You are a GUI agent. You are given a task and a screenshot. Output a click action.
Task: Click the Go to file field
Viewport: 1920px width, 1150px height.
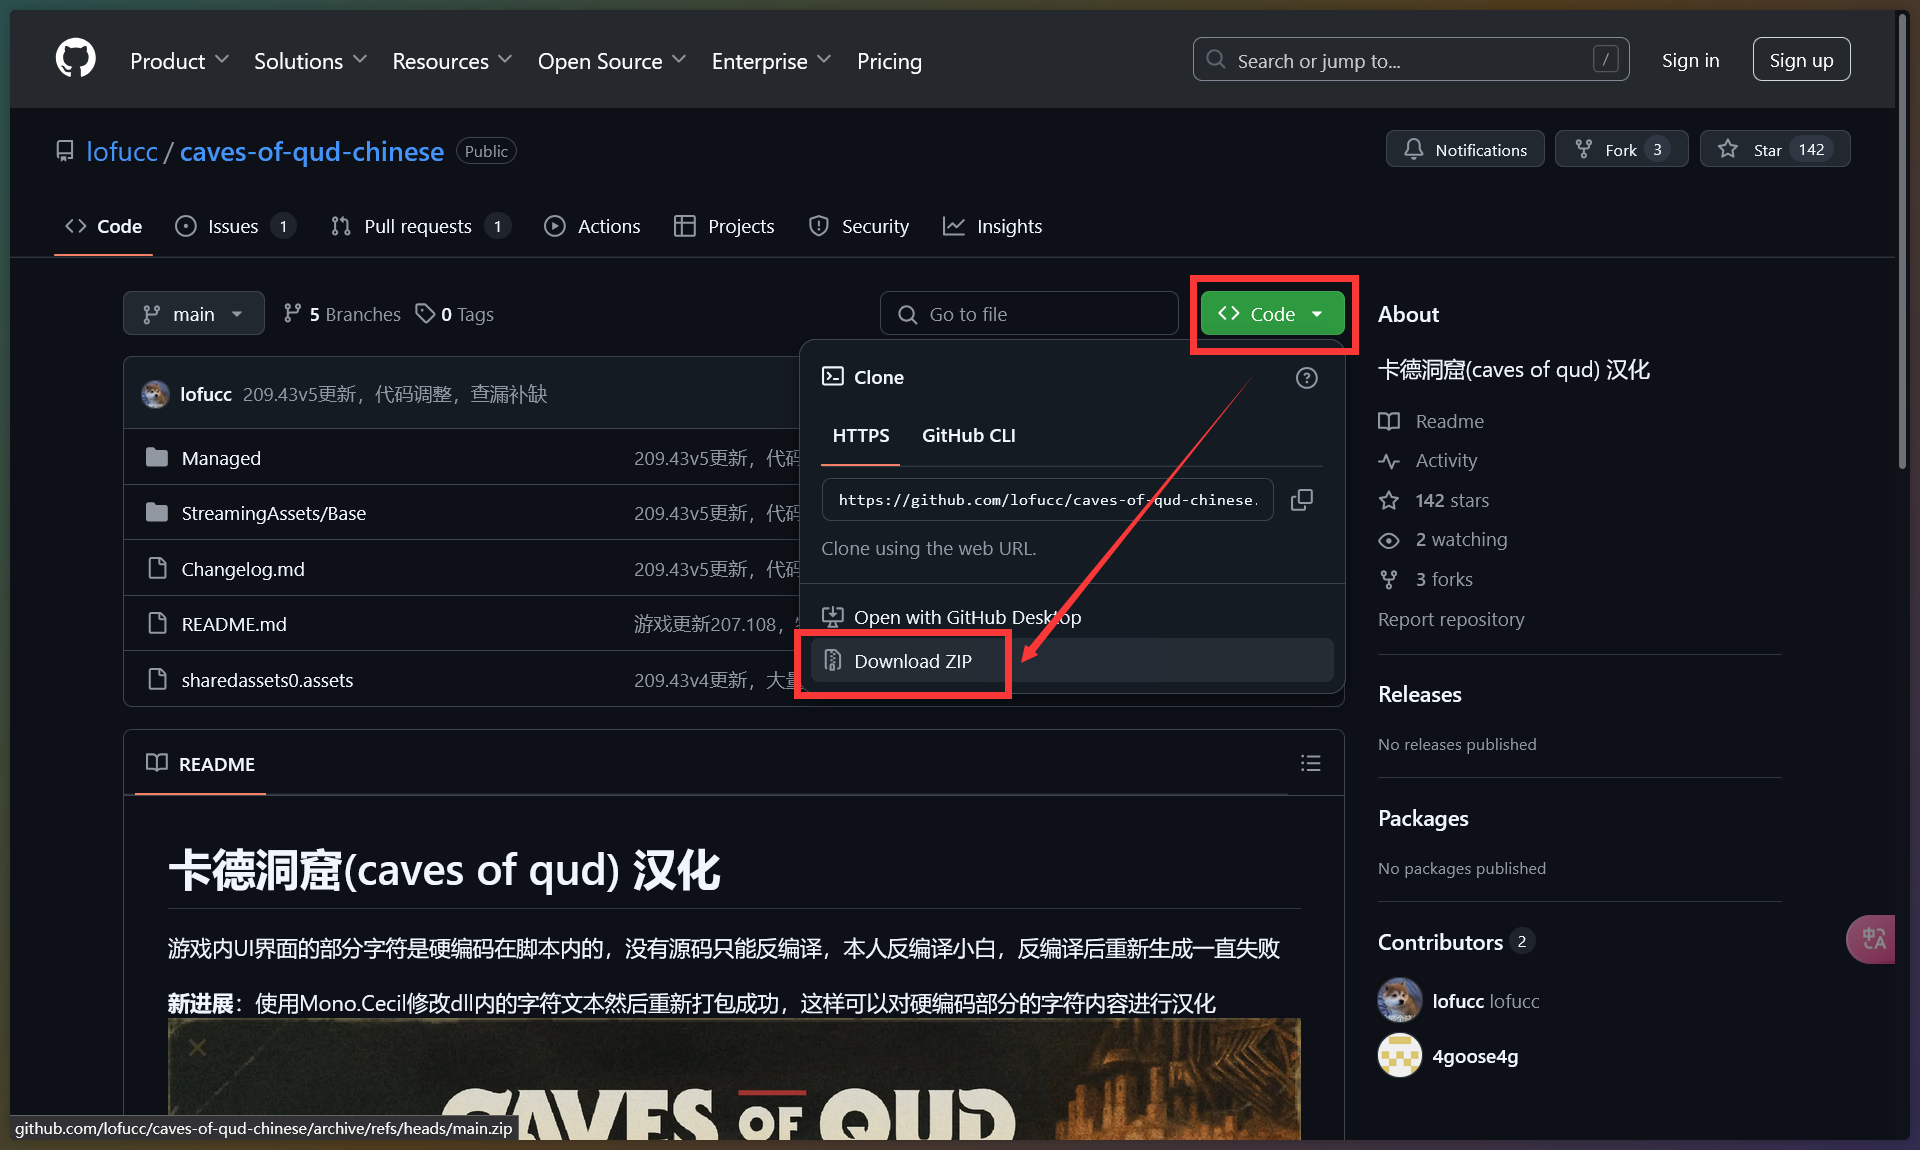coord(1029,314)
